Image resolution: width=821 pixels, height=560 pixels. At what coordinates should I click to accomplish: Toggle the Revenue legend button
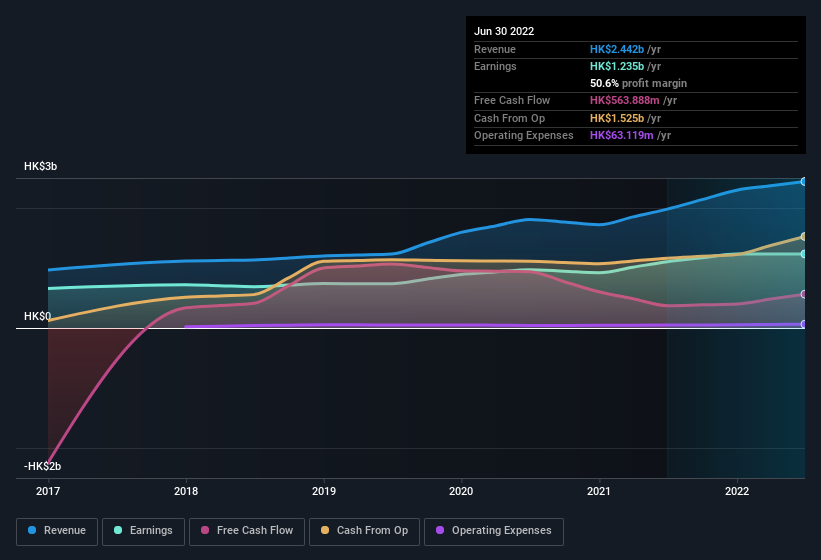coord(57,532)
